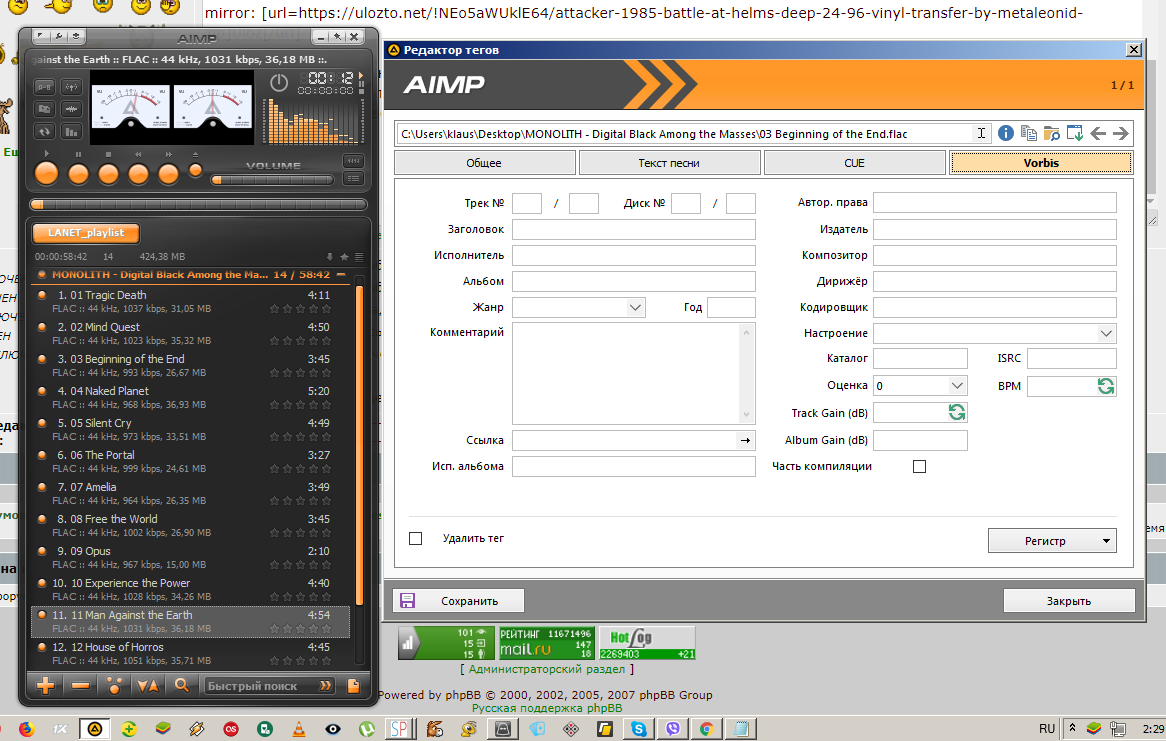Click the Заголовок input field
The height and width of the screenshot is (741, 1166).
(x=634, y=229)
